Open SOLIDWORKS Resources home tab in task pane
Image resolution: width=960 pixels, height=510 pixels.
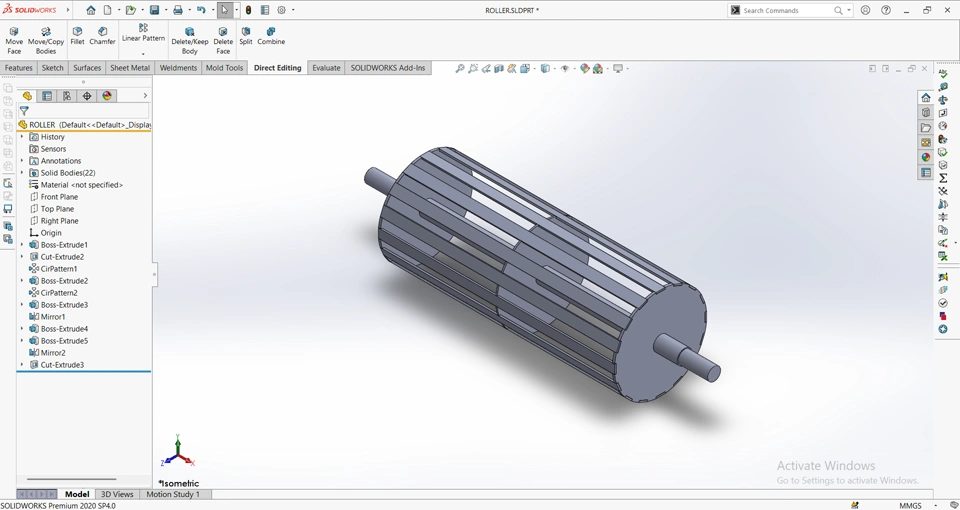(926, 98)
